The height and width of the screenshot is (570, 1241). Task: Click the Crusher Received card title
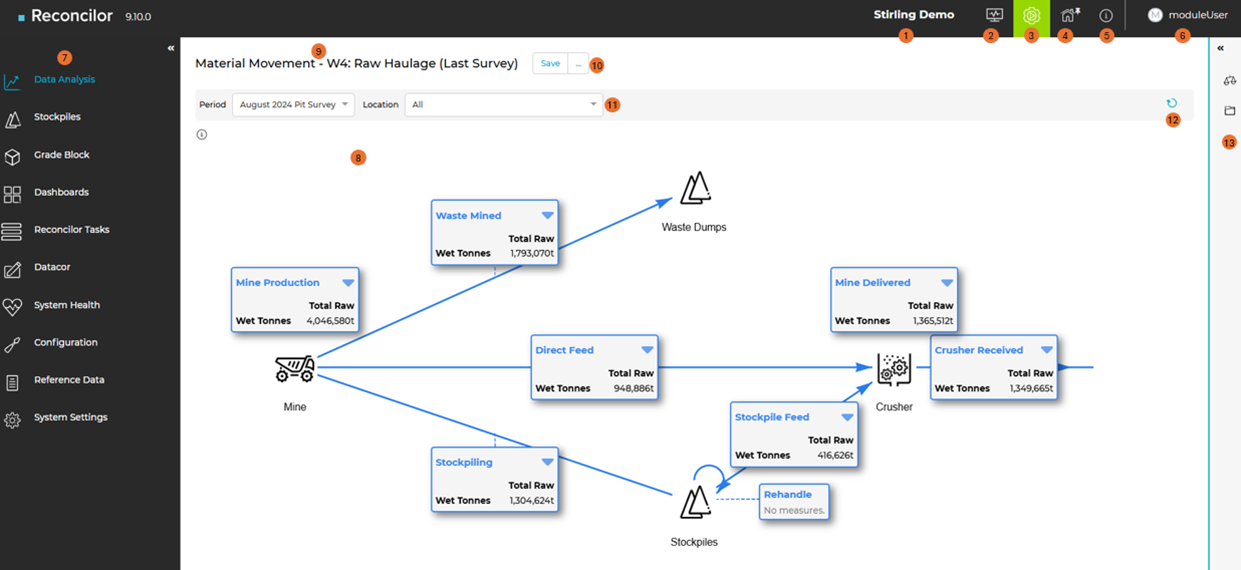coord(979,350)
